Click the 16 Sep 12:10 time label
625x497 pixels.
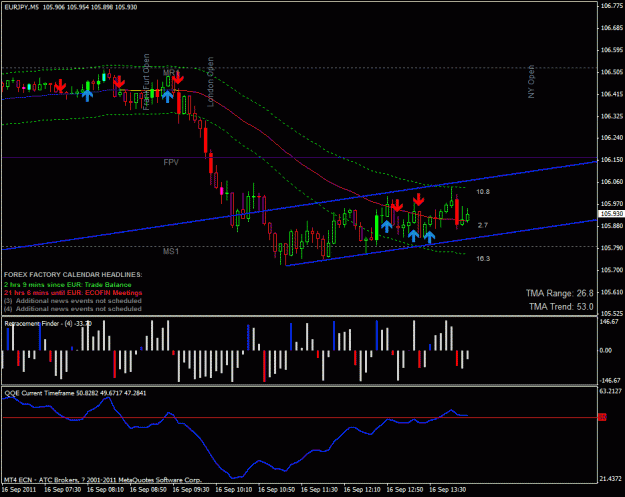[x=362, y=489]
